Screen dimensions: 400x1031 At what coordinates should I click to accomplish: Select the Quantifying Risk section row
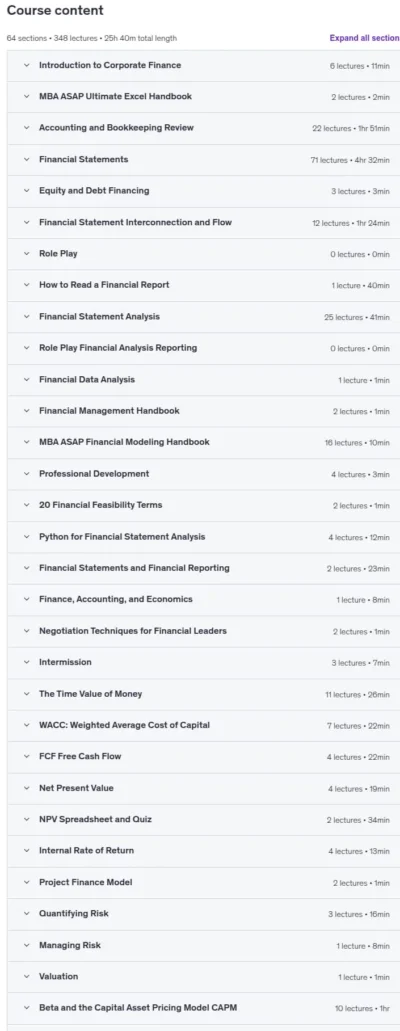click(x=203, y=914)
